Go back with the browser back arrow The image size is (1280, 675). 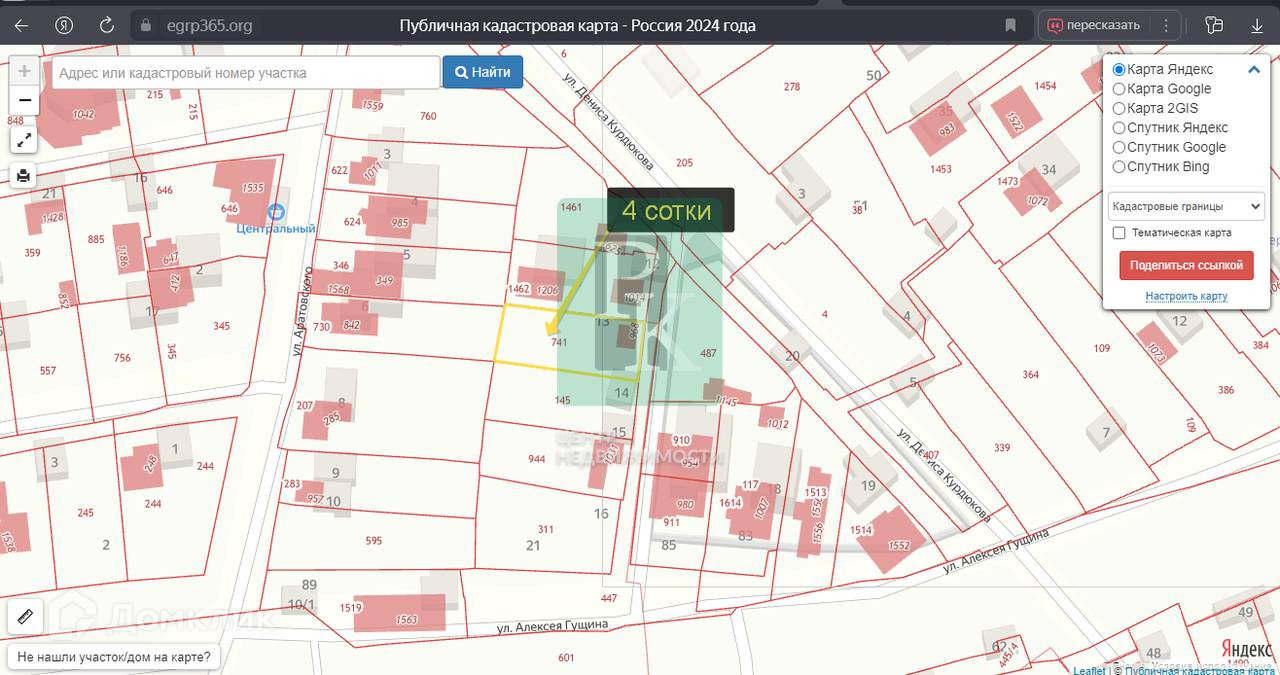pyautogui.click(x=22, y=25)
